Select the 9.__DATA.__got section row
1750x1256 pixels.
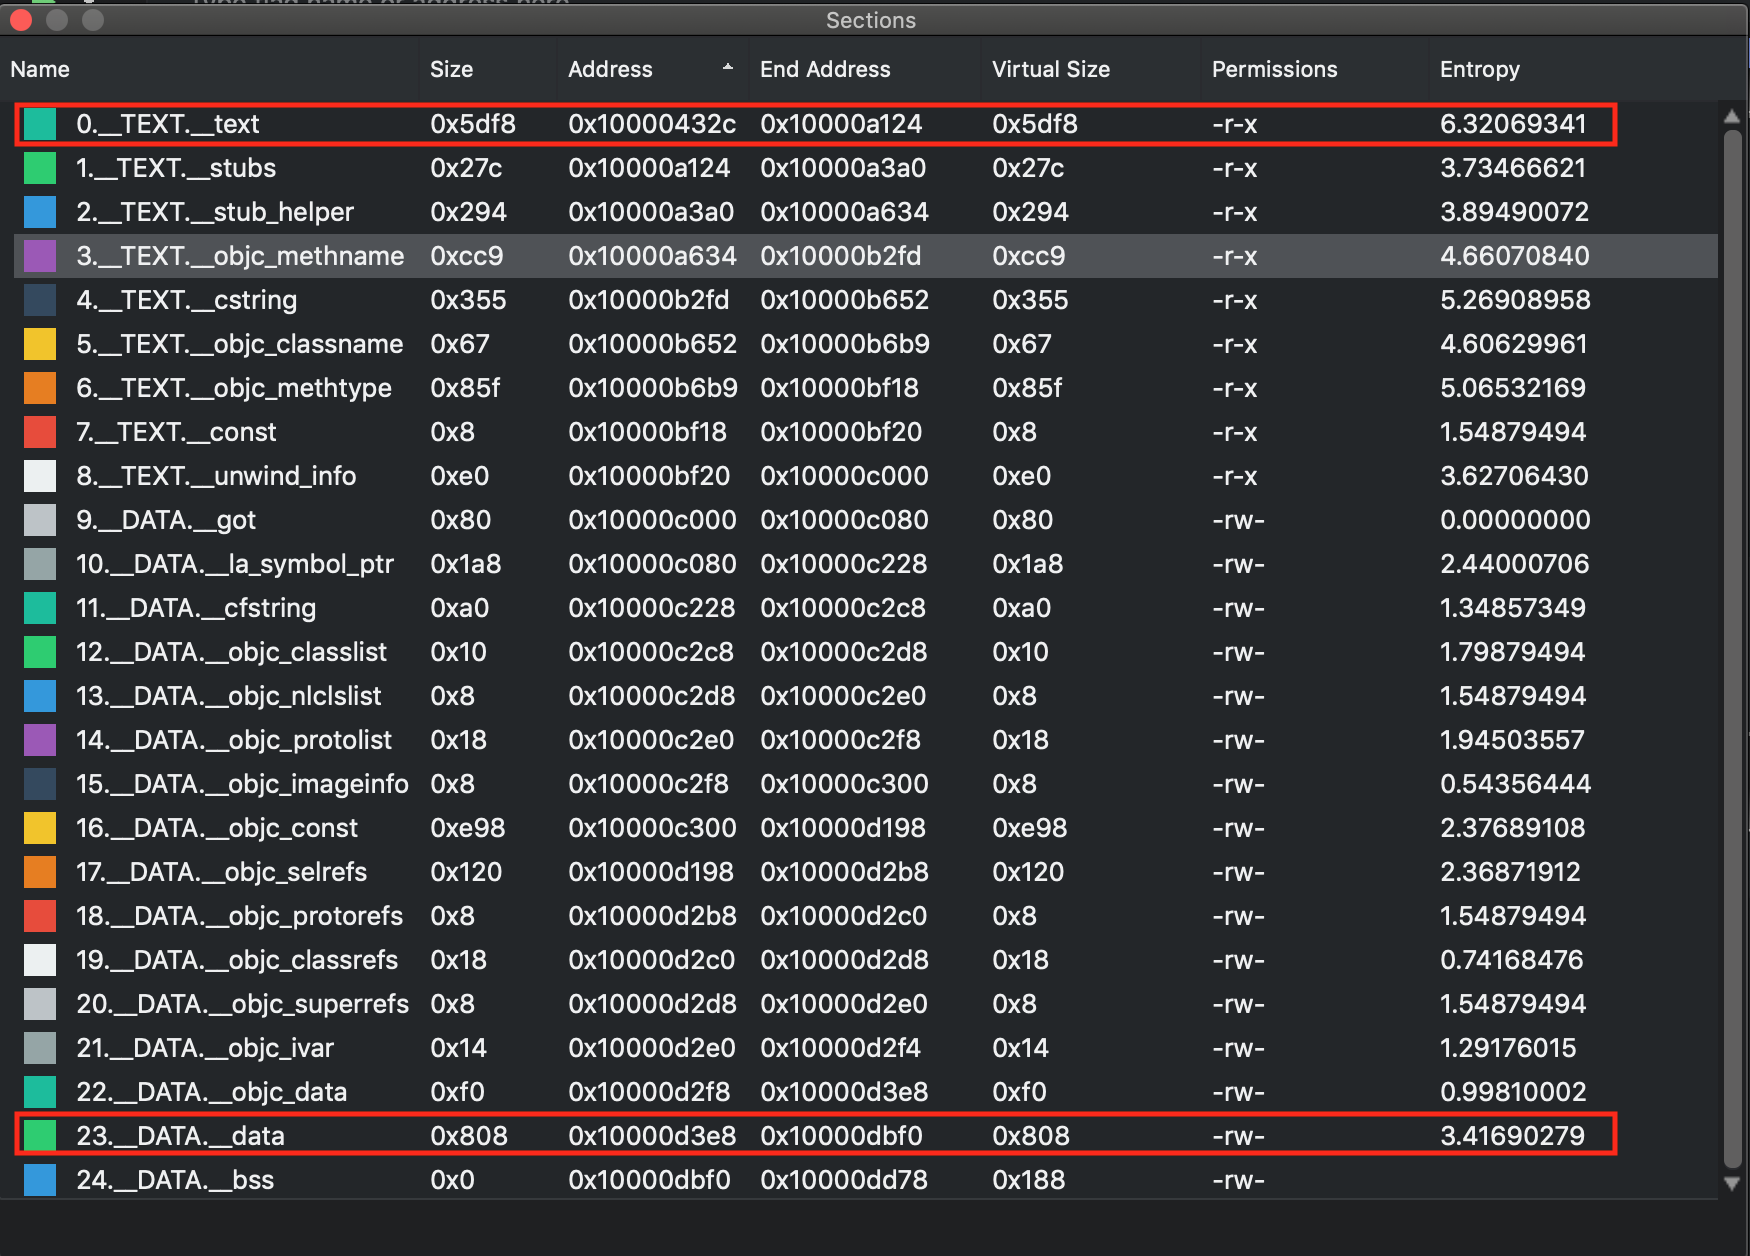[x=700, y=520]
